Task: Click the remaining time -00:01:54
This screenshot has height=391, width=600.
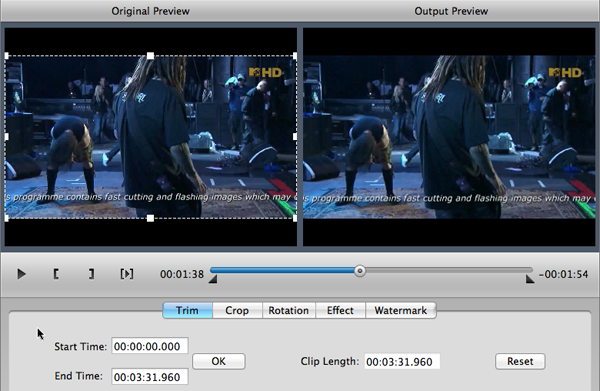Action: (563, 274)
